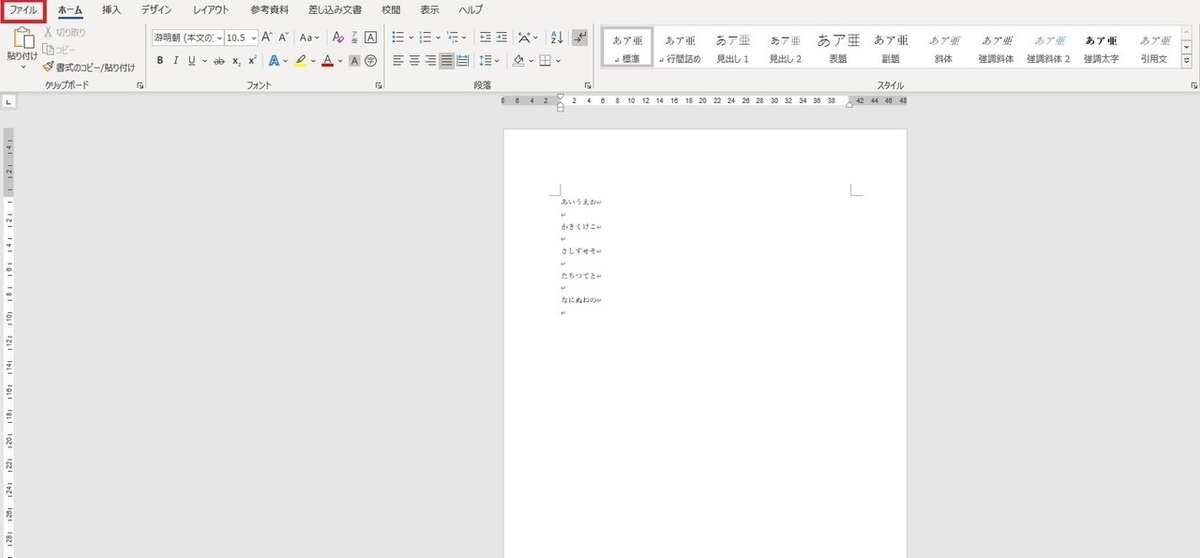Open underline style dropdown arrow
The width and height of the screenshot is (1200, 558).
coord(204,60)
